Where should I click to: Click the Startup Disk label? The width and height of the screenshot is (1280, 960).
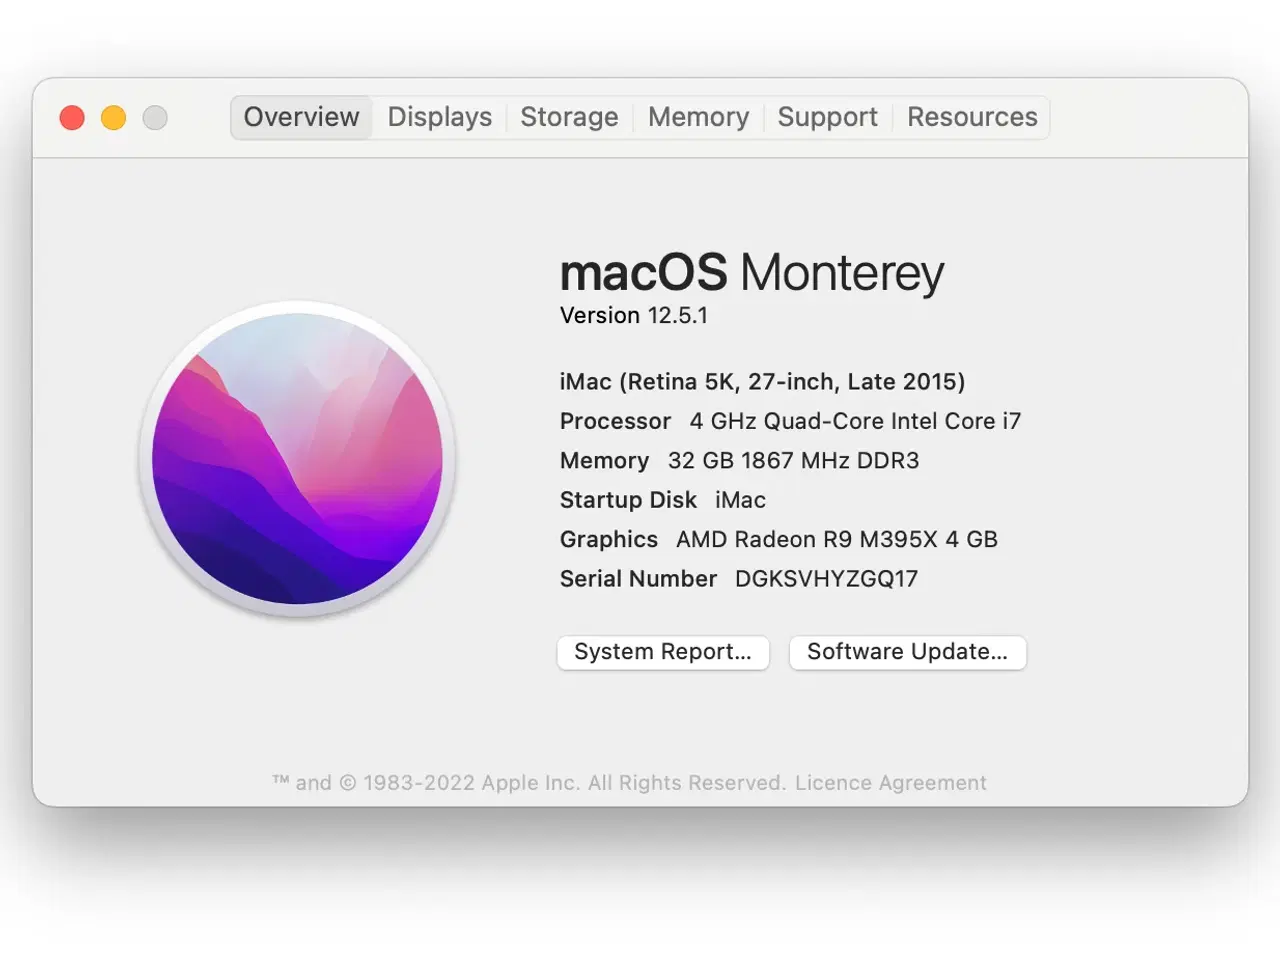(x=628, y=500)
